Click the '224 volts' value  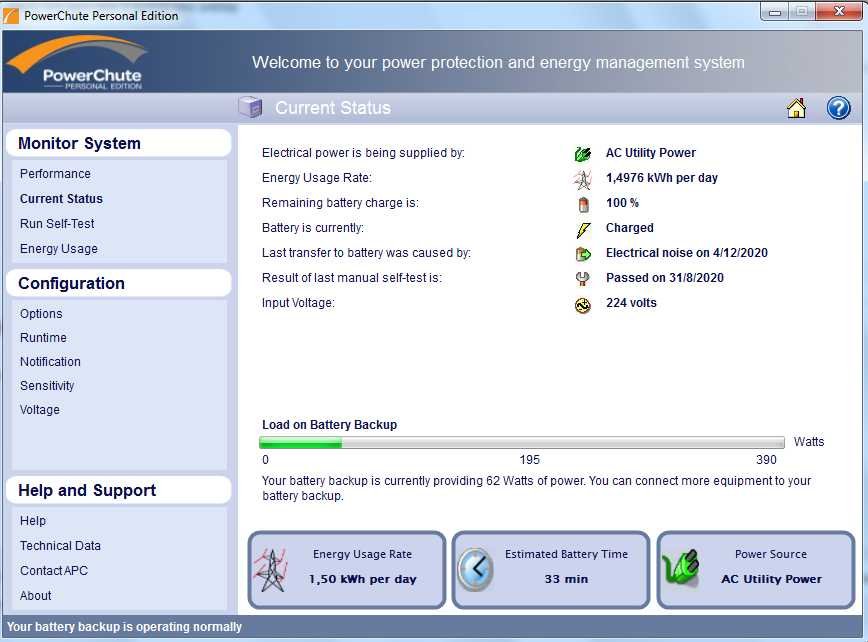pyautogui.click(x=631, y=303)
